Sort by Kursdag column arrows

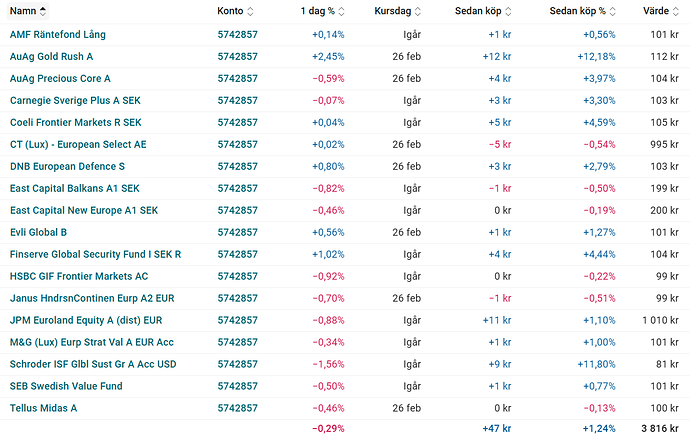(x=418, y=11)
